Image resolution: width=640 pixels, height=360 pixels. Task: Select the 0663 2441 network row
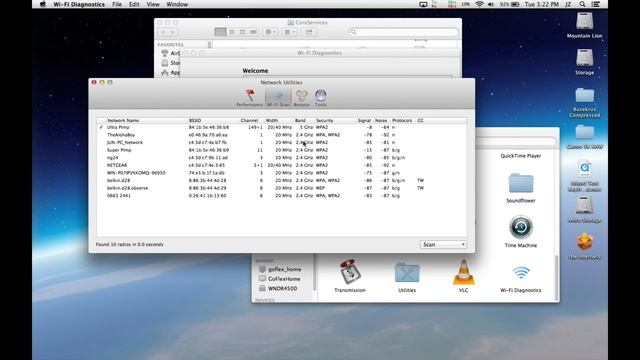pyautogui.click(x=281, y=196)
